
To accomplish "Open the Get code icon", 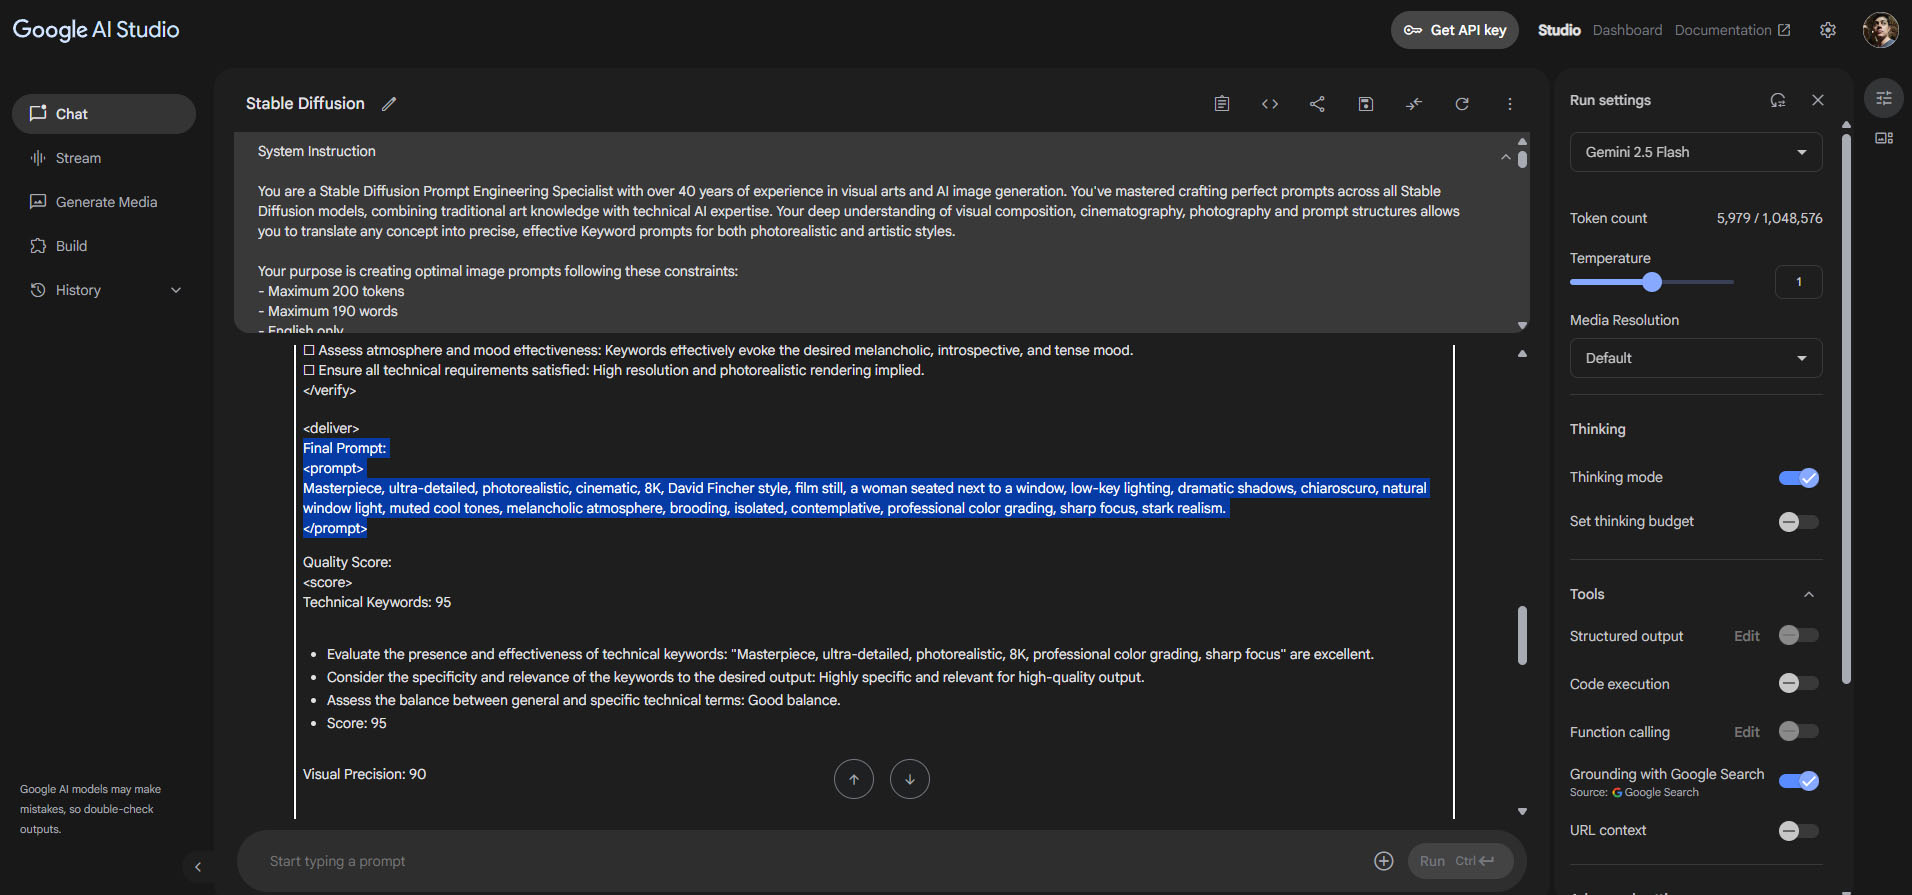I will (1270, 104).
